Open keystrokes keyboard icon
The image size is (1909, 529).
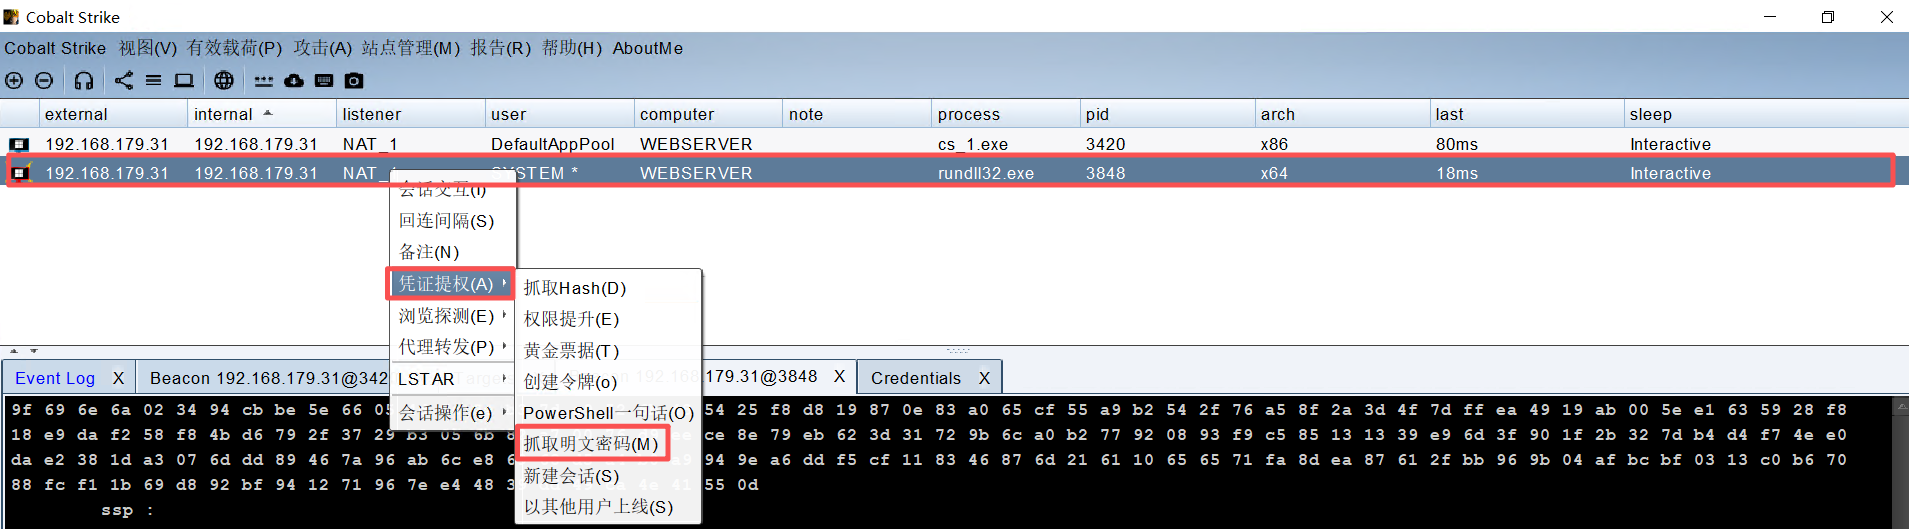click(x=324, y=81)
